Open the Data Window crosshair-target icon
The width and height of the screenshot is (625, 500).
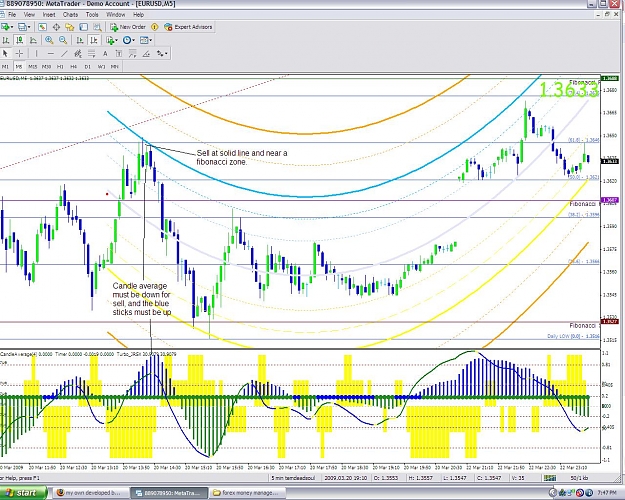[x=56, y=27]
